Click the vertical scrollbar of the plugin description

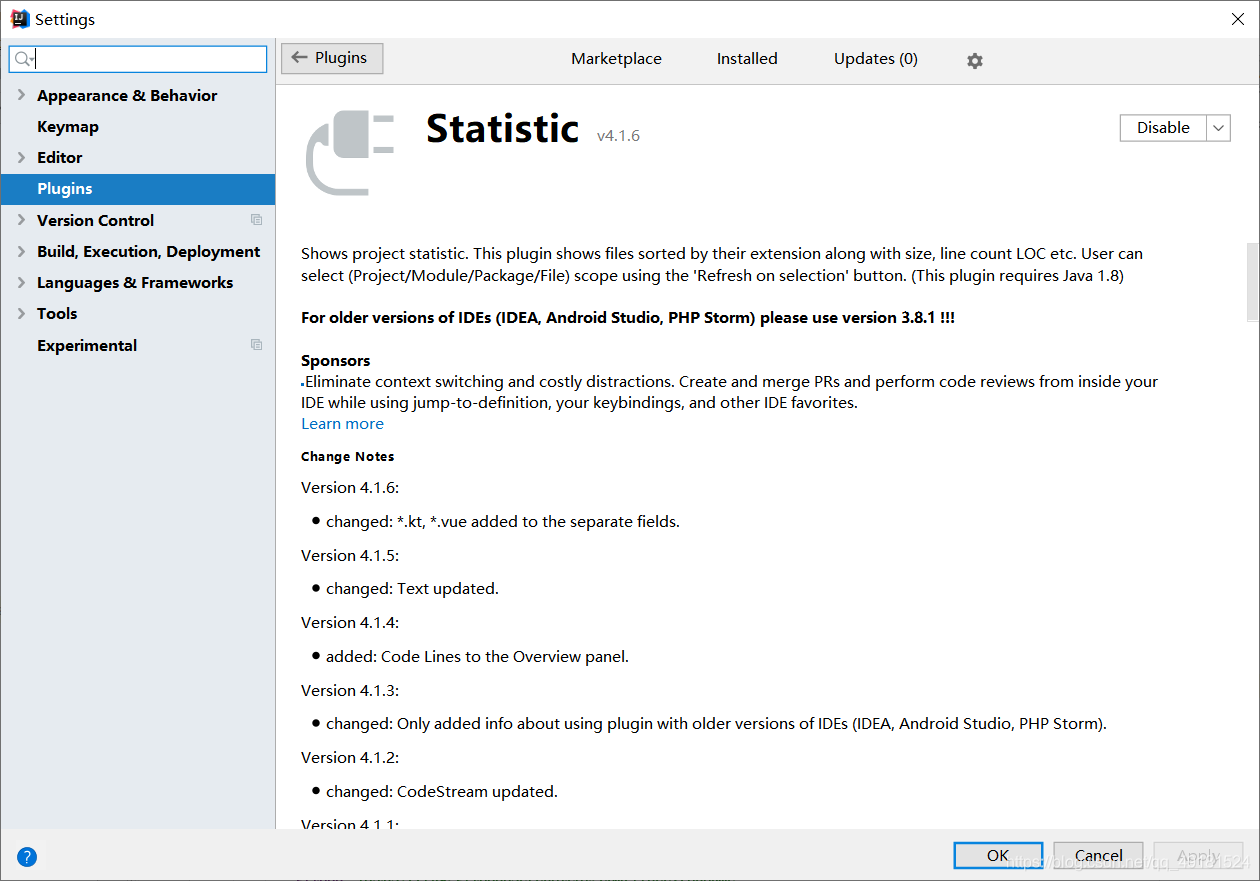[1251, 281]
